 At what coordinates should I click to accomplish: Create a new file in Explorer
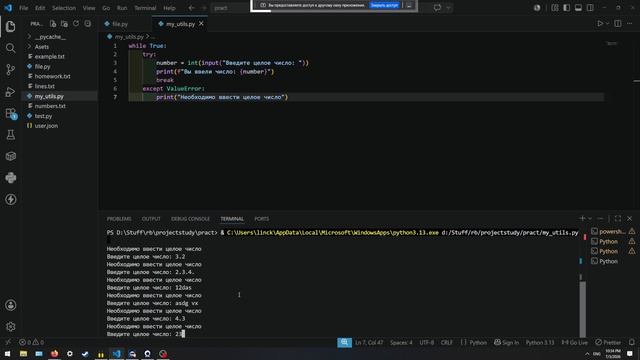point(53,24)
